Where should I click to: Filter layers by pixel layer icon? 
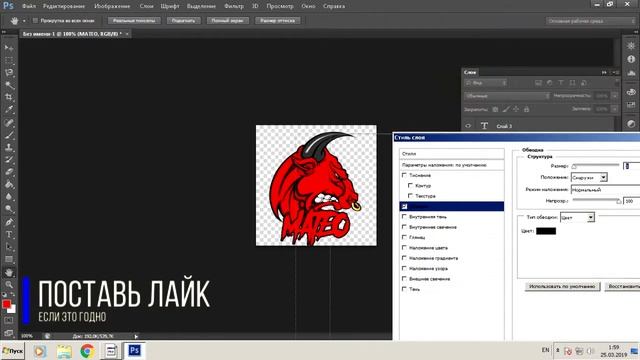click(538, 83)
